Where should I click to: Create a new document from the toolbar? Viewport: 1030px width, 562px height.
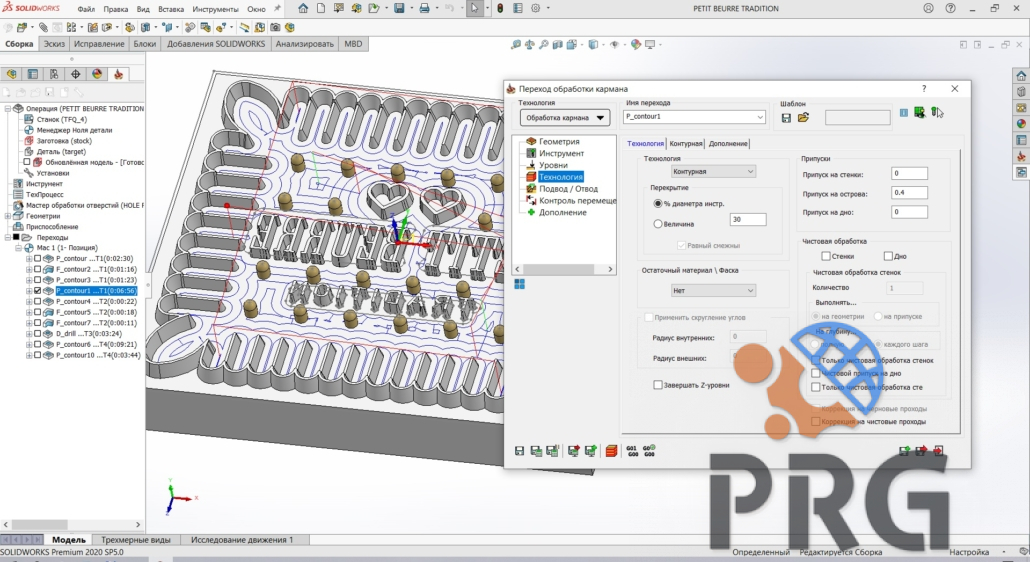(321, 9)
